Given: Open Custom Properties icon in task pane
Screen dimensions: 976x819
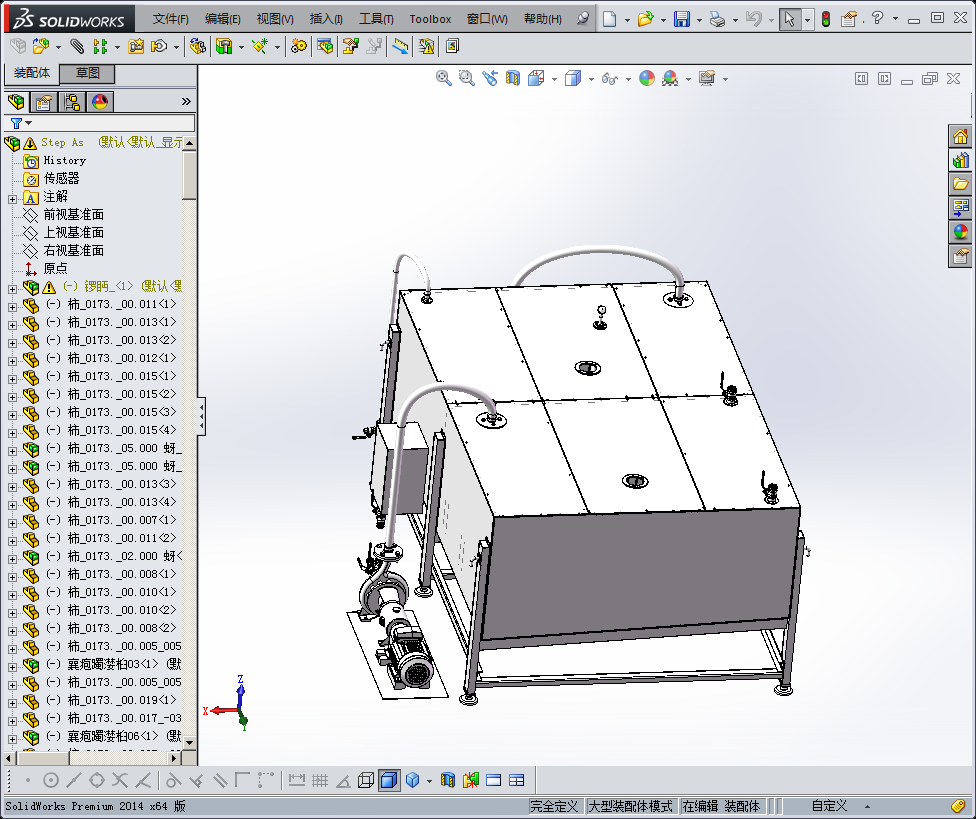Looking at the screenshot, I should point(960,256).
